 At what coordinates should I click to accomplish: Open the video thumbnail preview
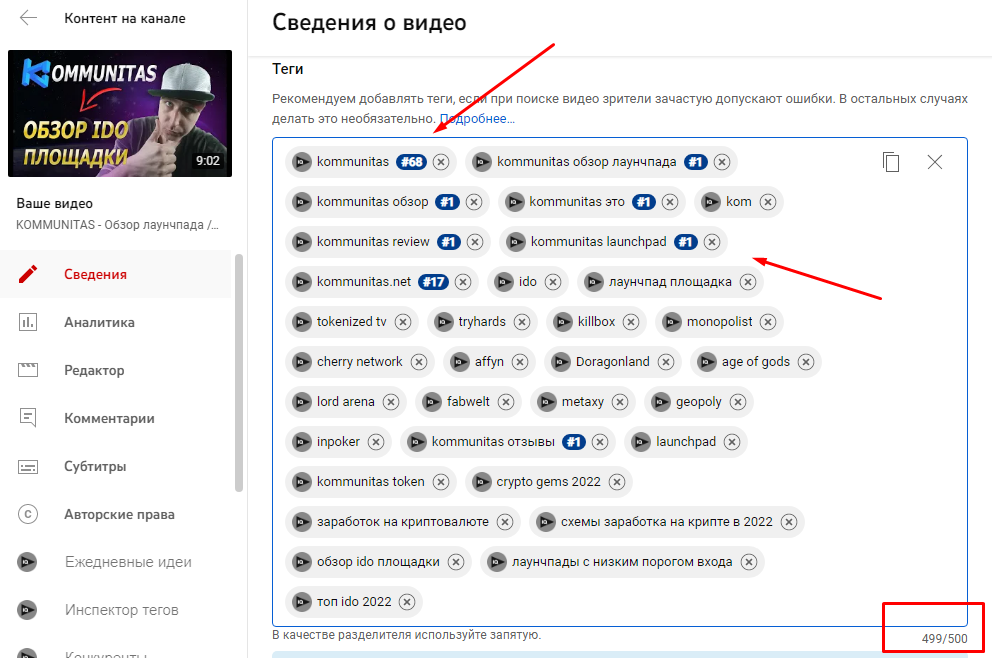120,113
